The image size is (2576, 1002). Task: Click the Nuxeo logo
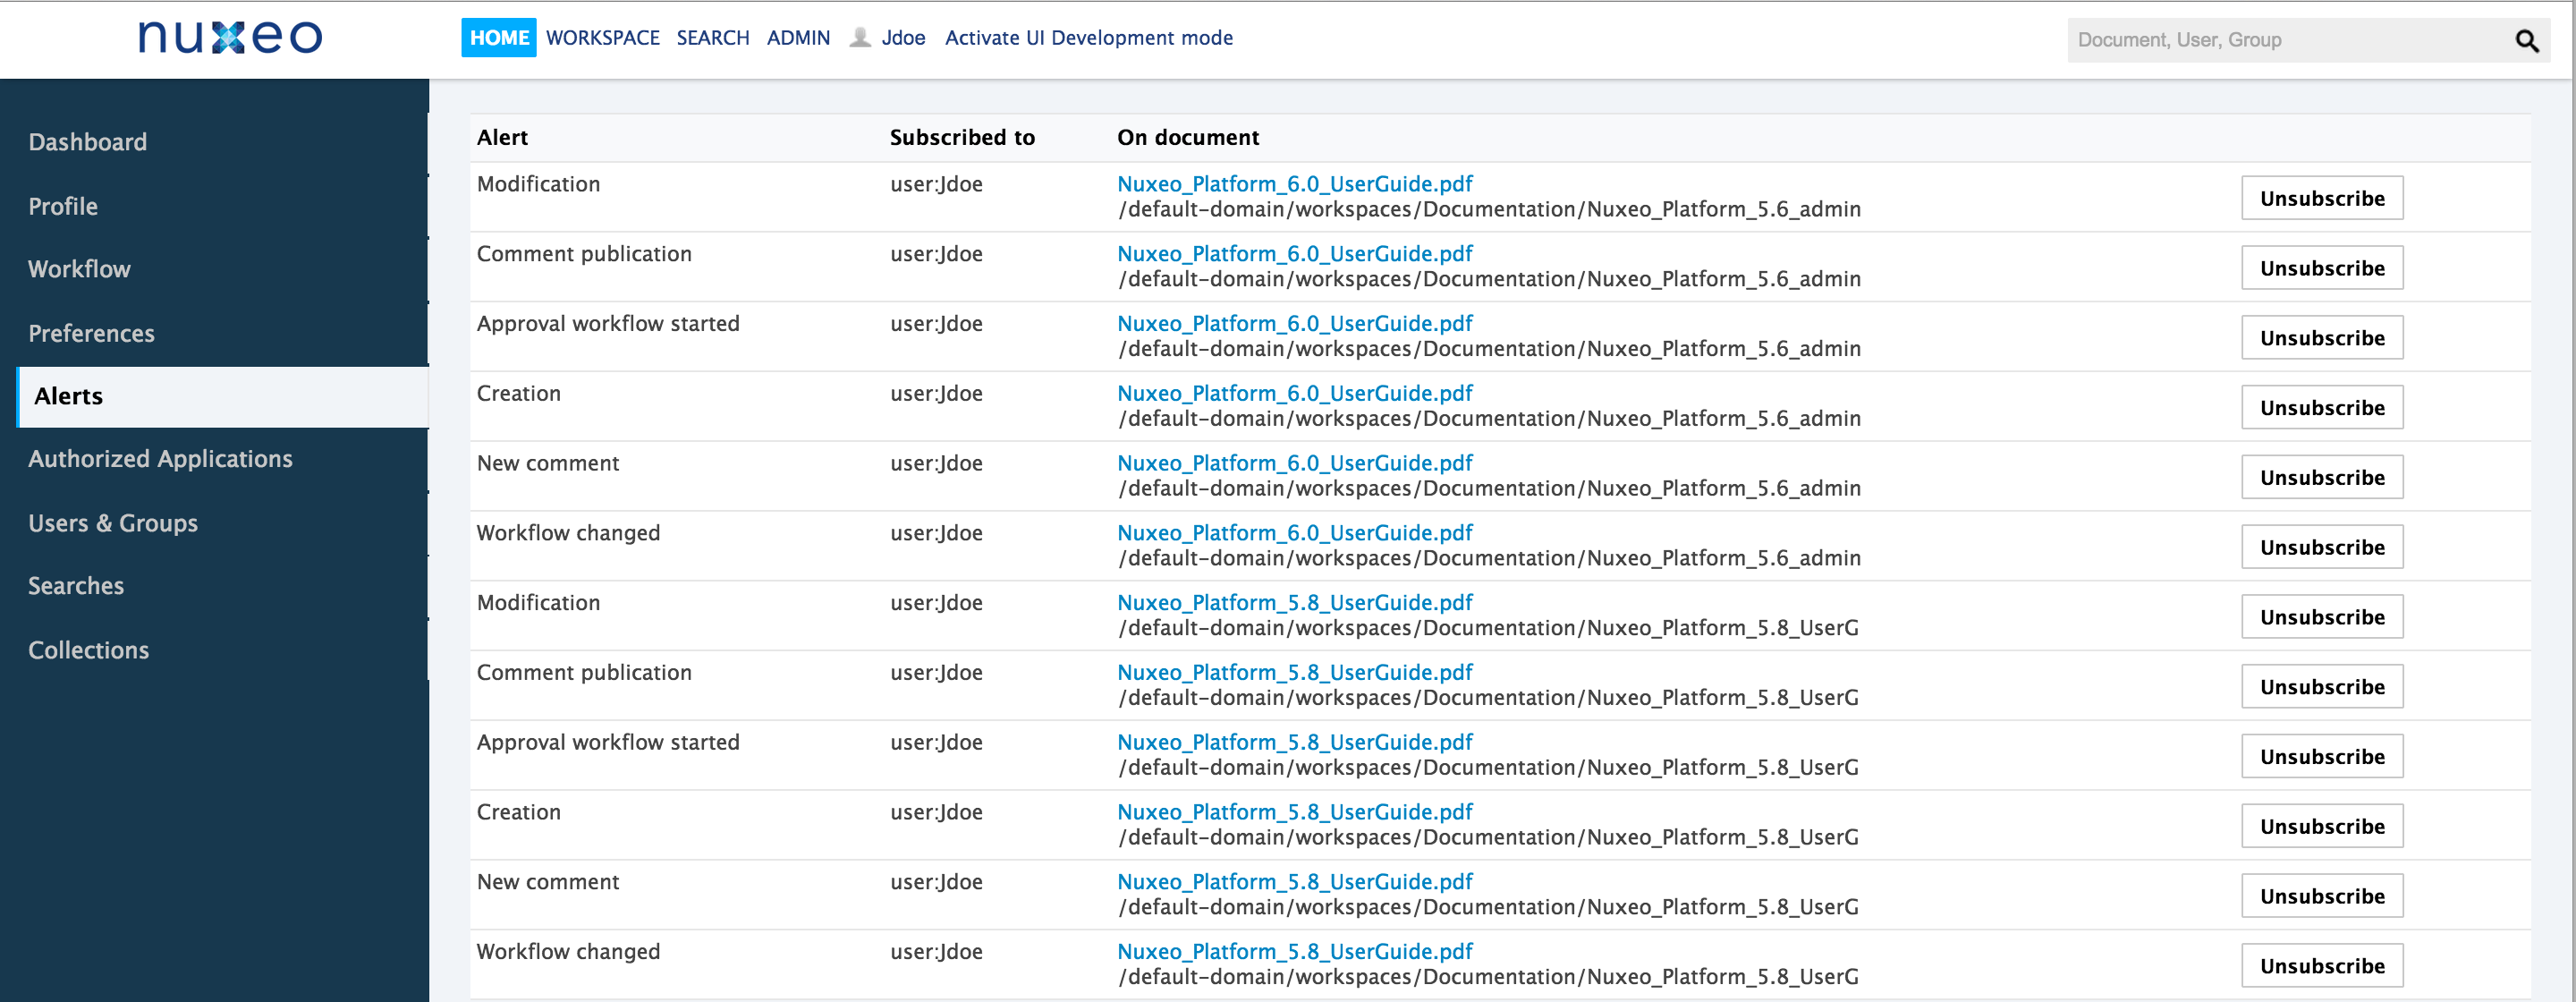(x=230, y=37)
